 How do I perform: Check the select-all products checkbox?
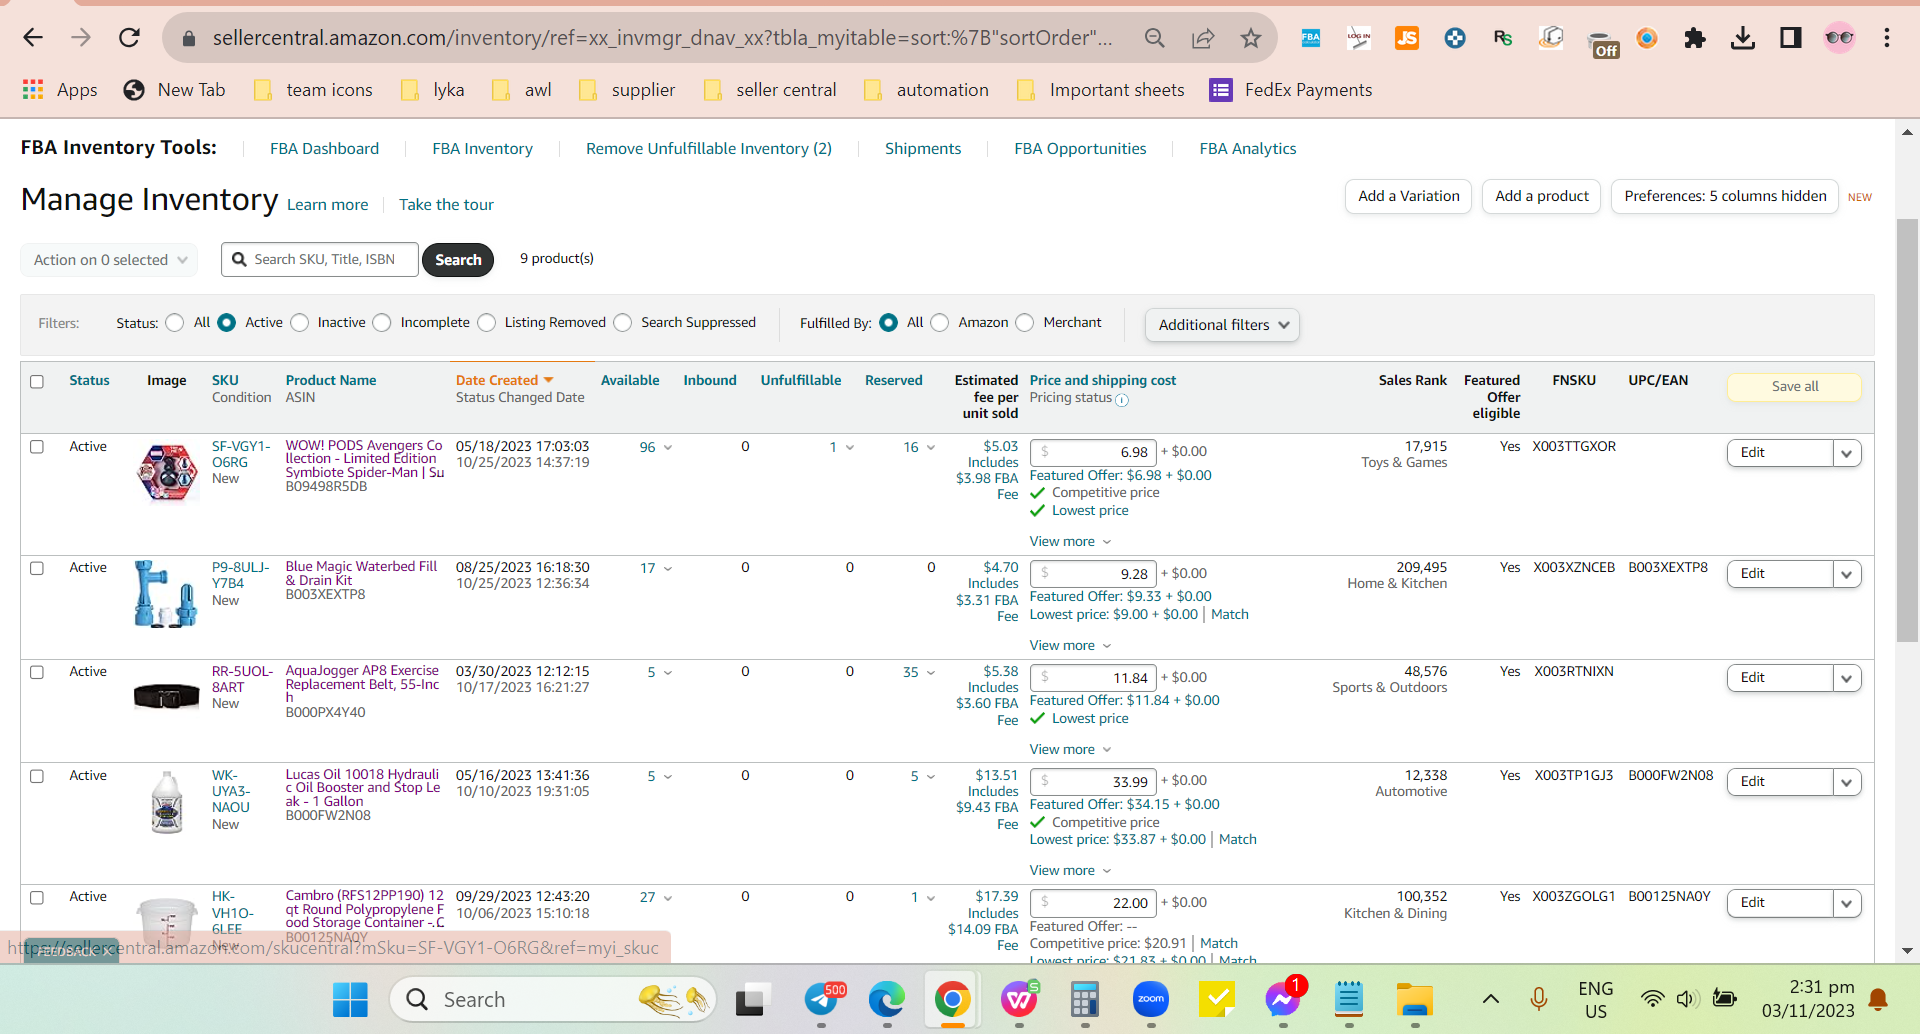click(37, 382)
